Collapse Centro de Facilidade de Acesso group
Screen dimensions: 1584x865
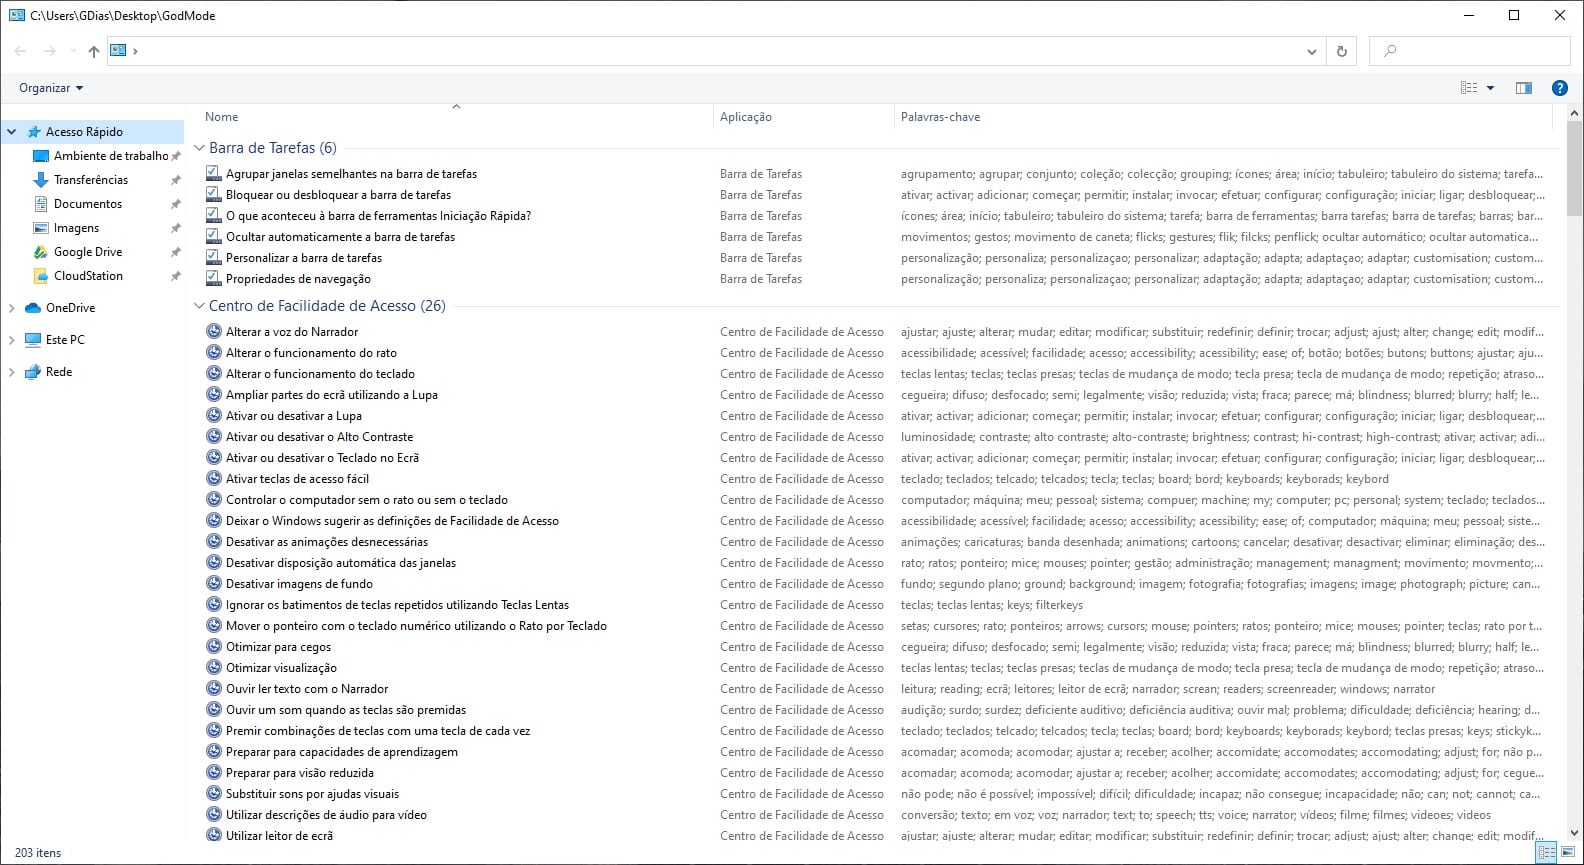point(199,306)
